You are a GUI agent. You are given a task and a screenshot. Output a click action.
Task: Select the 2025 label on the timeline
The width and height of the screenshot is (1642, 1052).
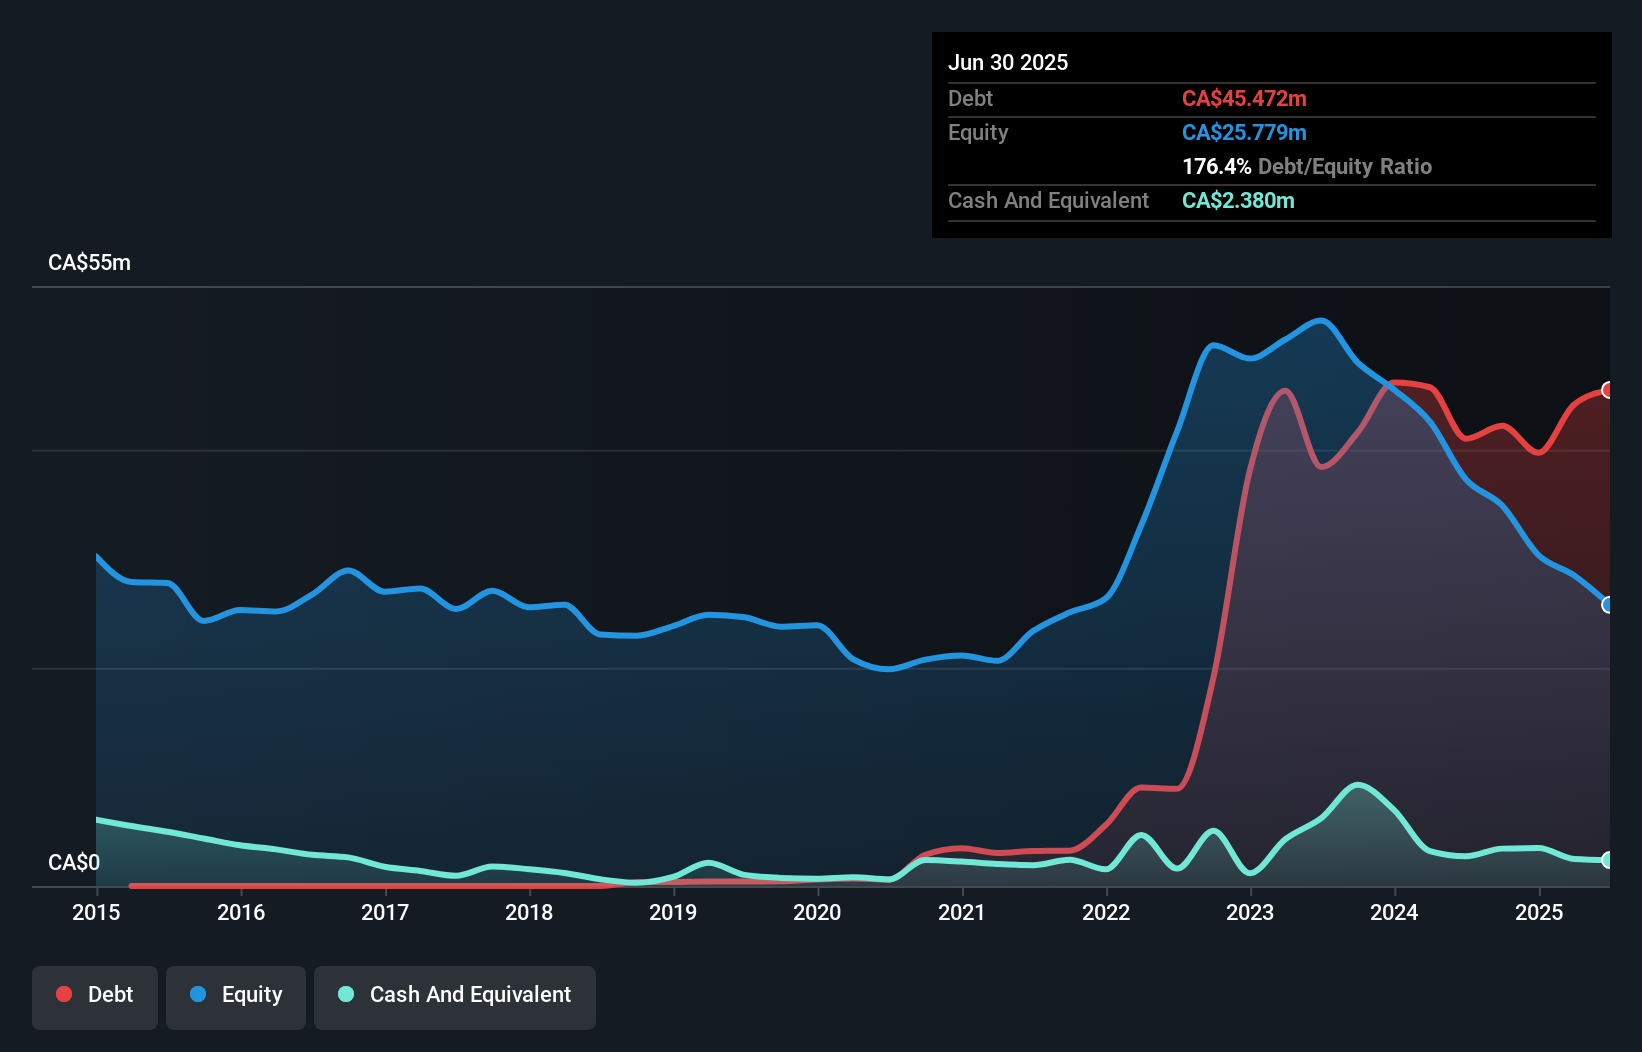click(1540, 912)
